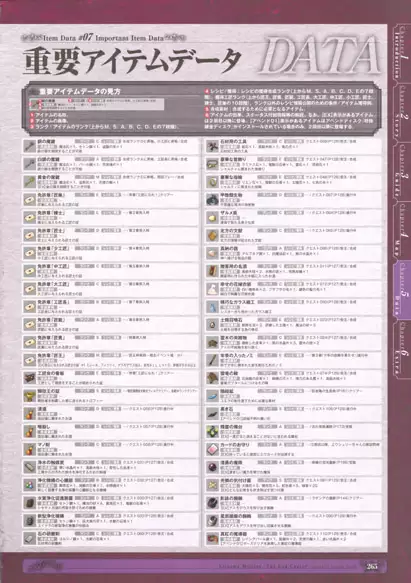The width and height of the screenshot is (411, 583).
Task: Click the カーゴのお守り charm icon
Action: (x=212, y=450)
